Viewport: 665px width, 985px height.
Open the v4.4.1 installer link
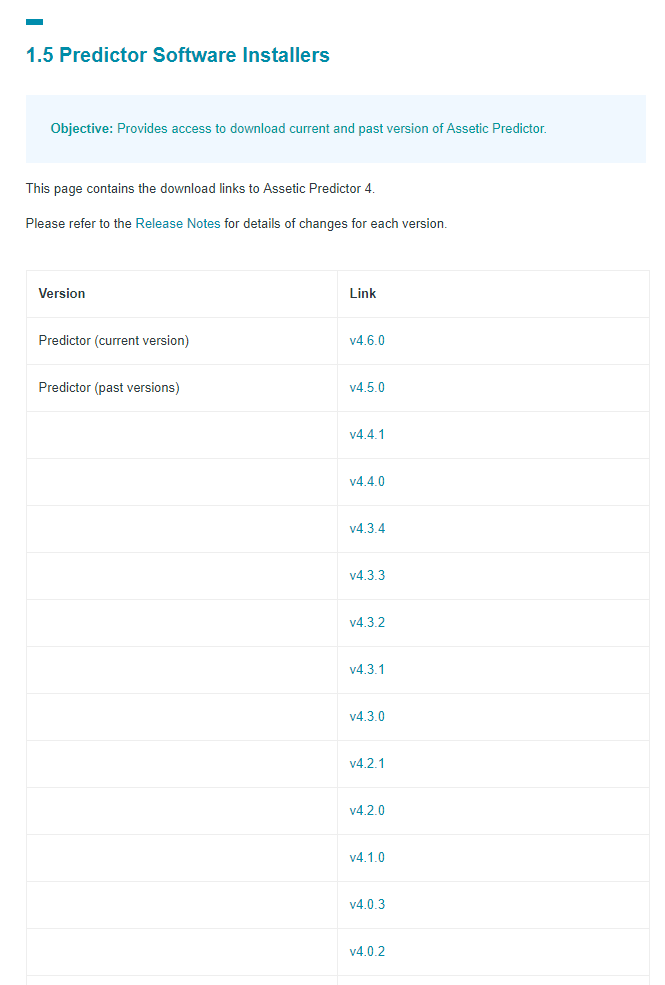(367, 435)
